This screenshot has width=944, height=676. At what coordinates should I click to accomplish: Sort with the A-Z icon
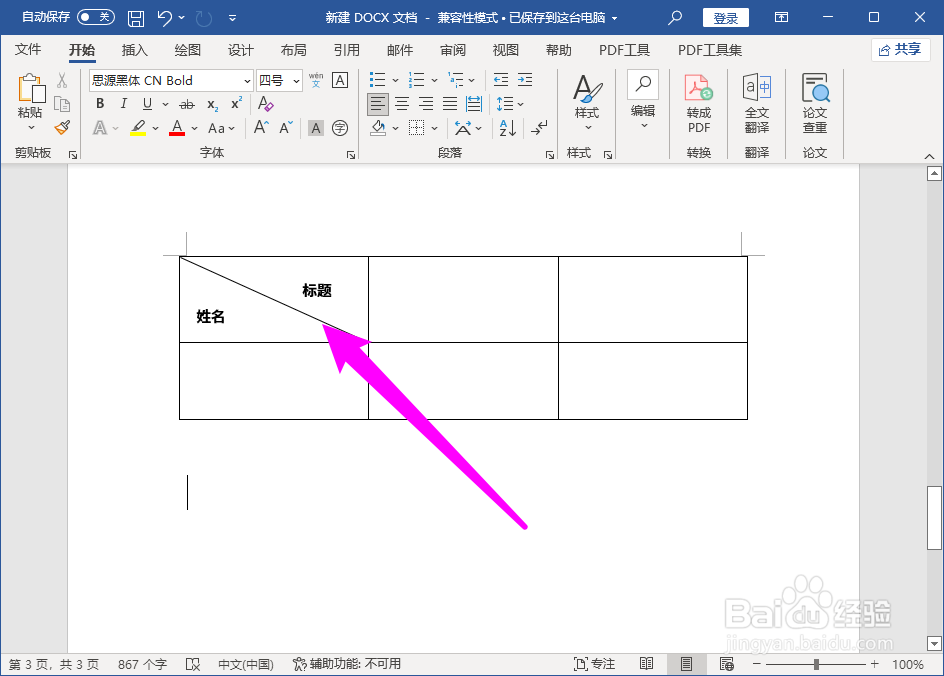(x=508, y=128)
